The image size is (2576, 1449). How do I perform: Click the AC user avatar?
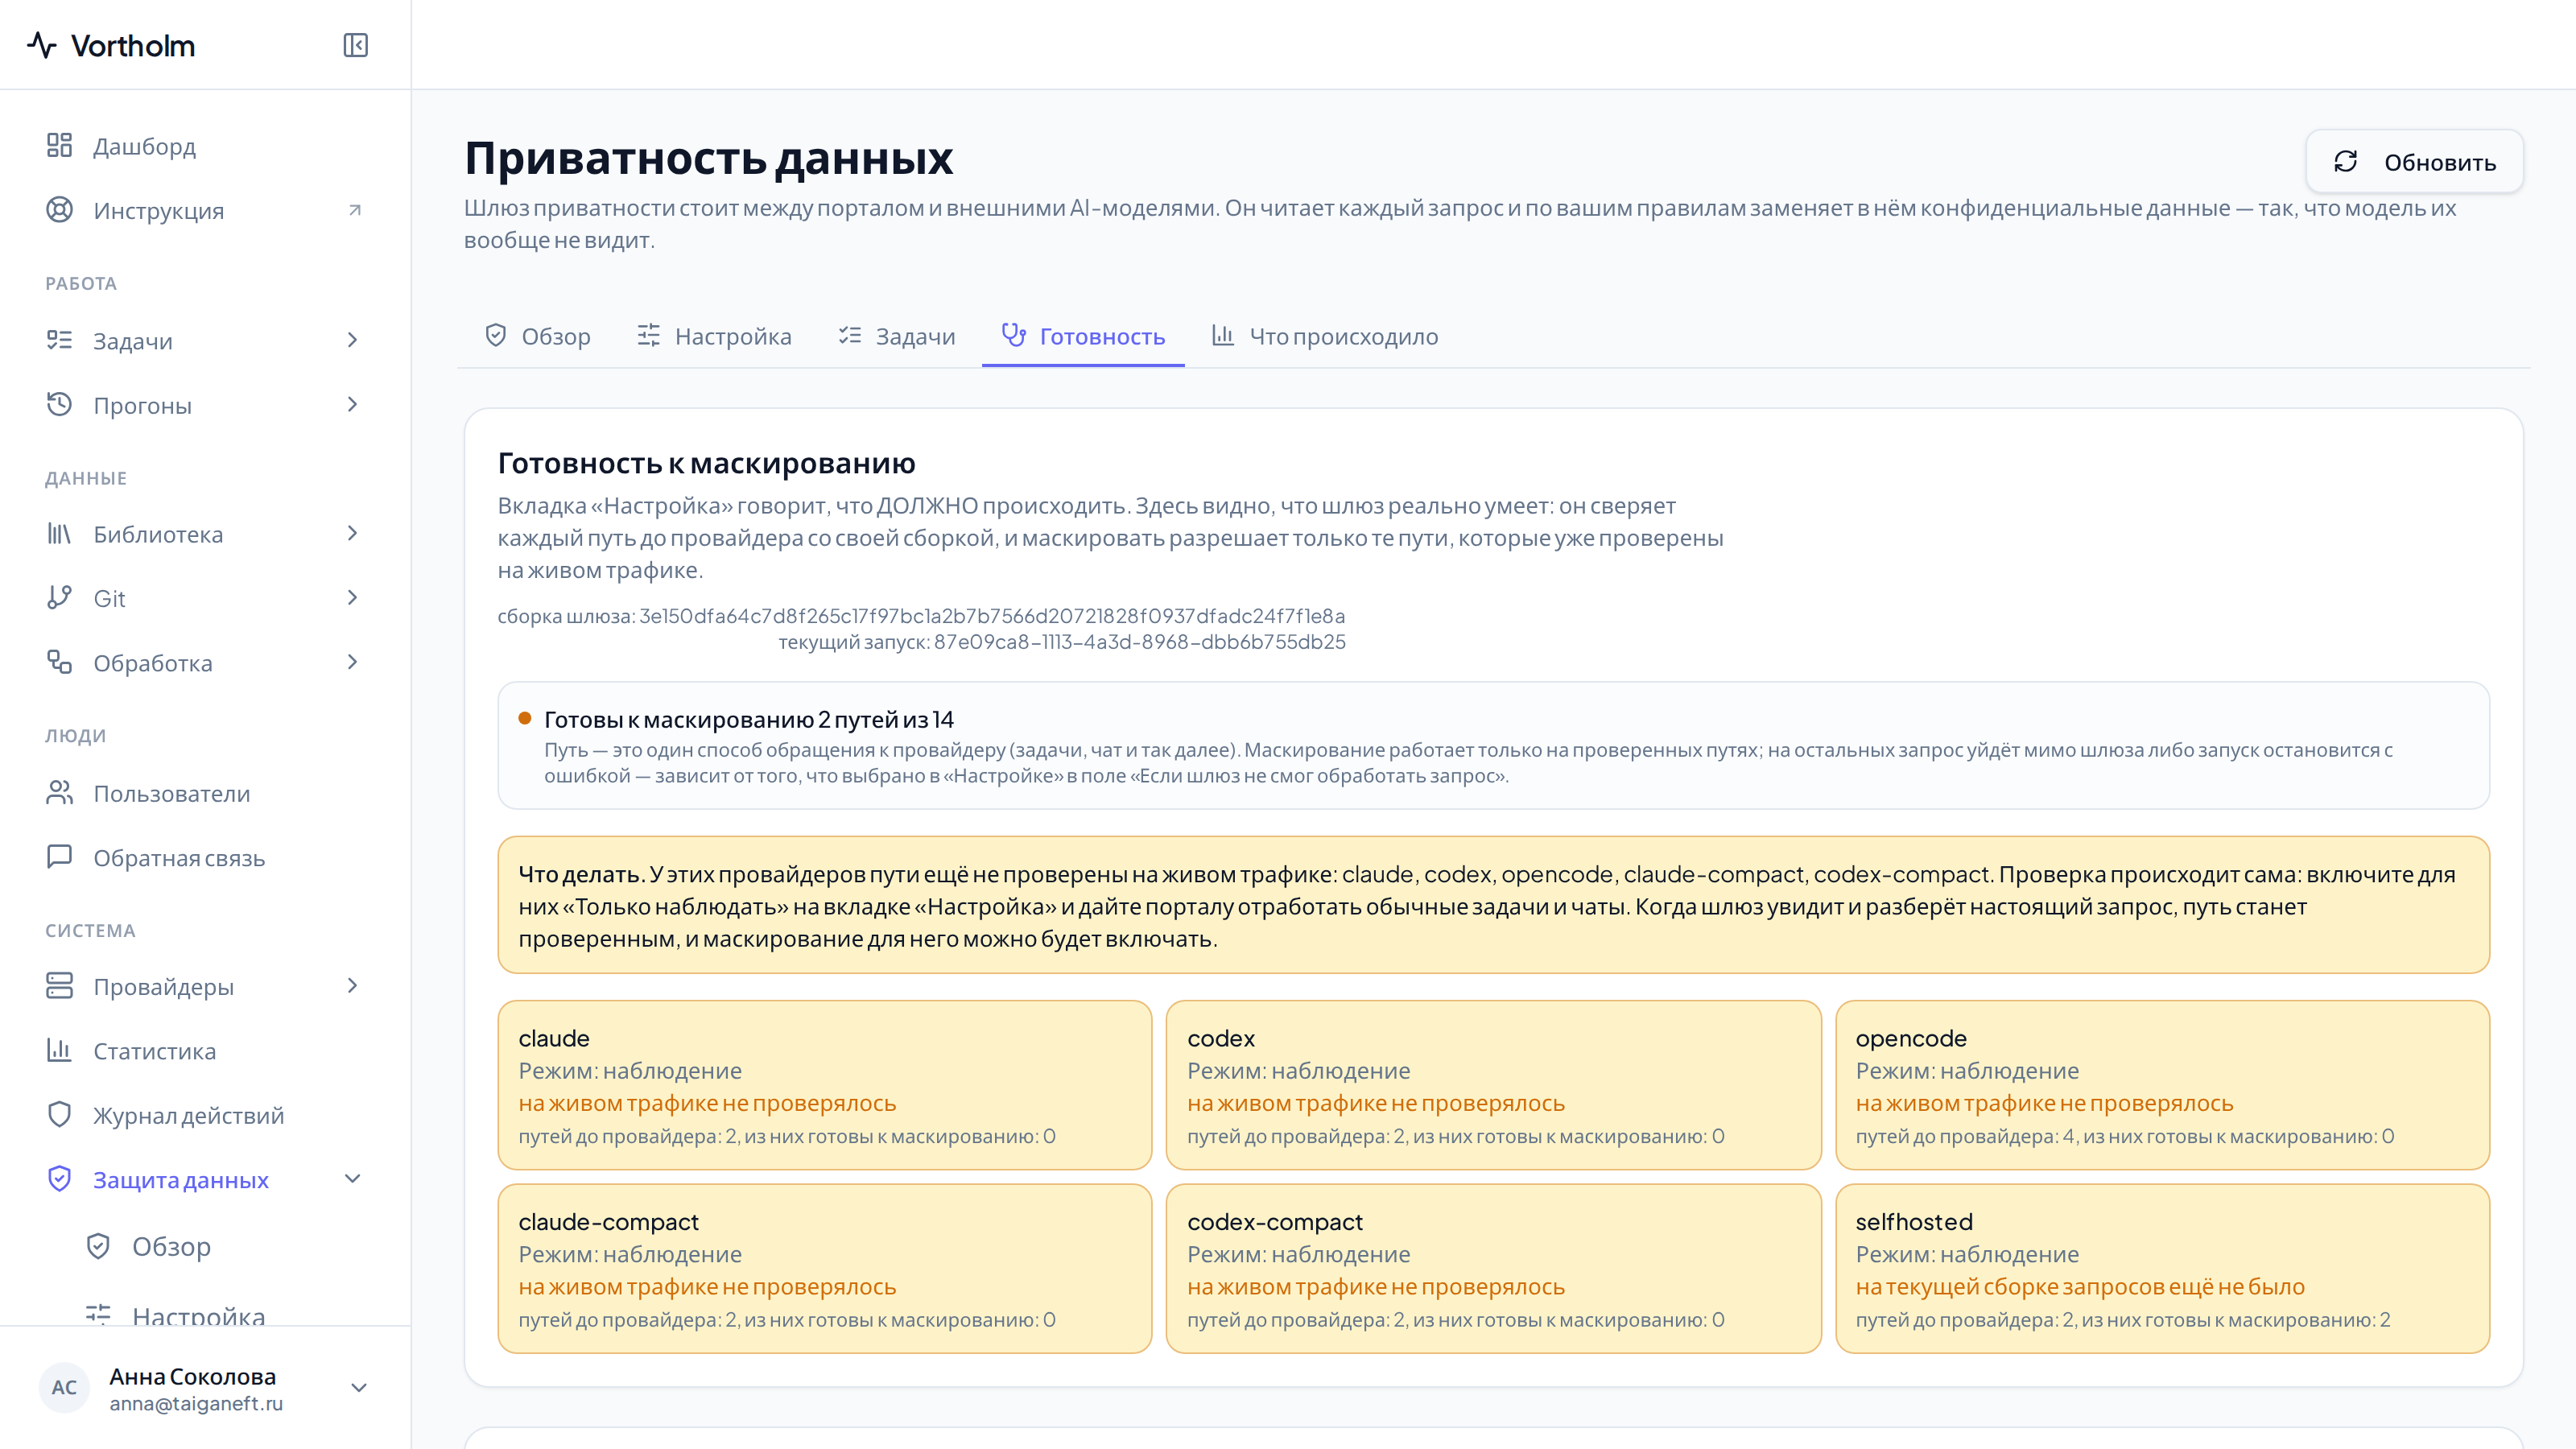pos(64,1387)
